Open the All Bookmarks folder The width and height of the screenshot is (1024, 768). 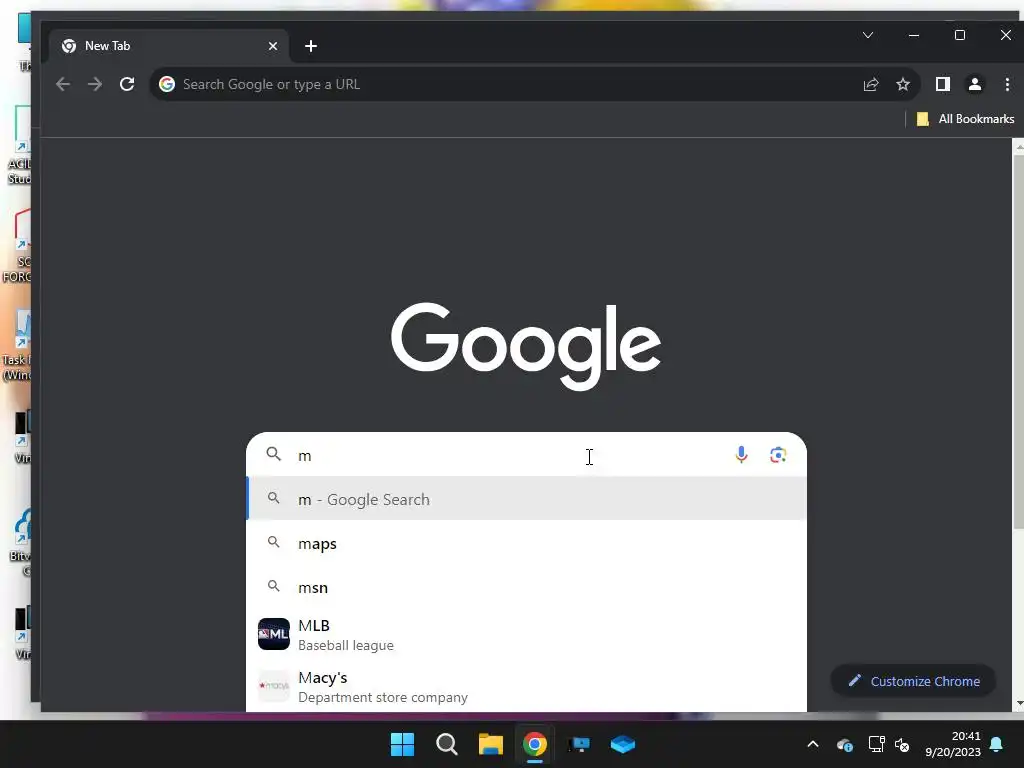(x=965, y=119)
